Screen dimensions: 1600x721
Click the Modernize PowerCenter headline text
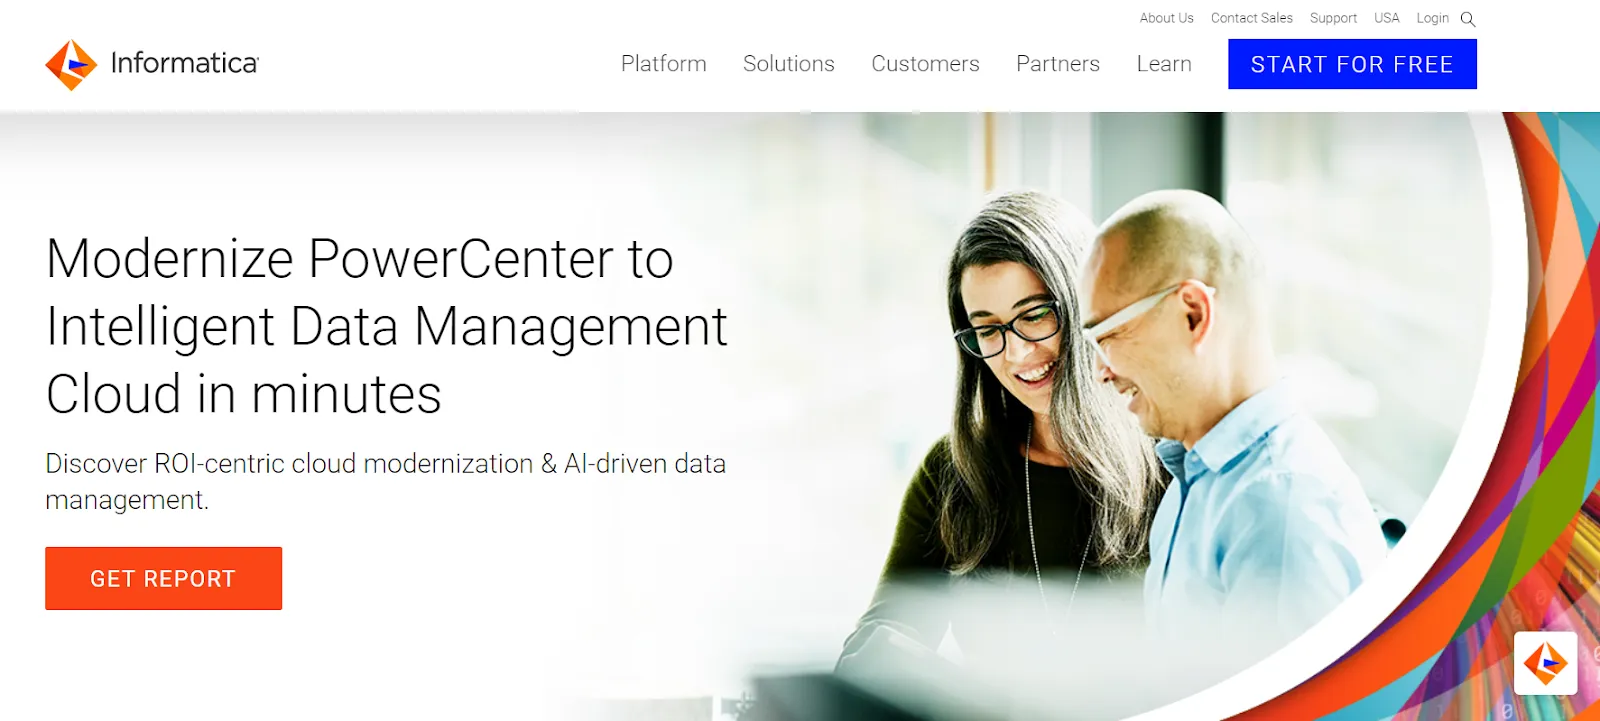[387, 326]
